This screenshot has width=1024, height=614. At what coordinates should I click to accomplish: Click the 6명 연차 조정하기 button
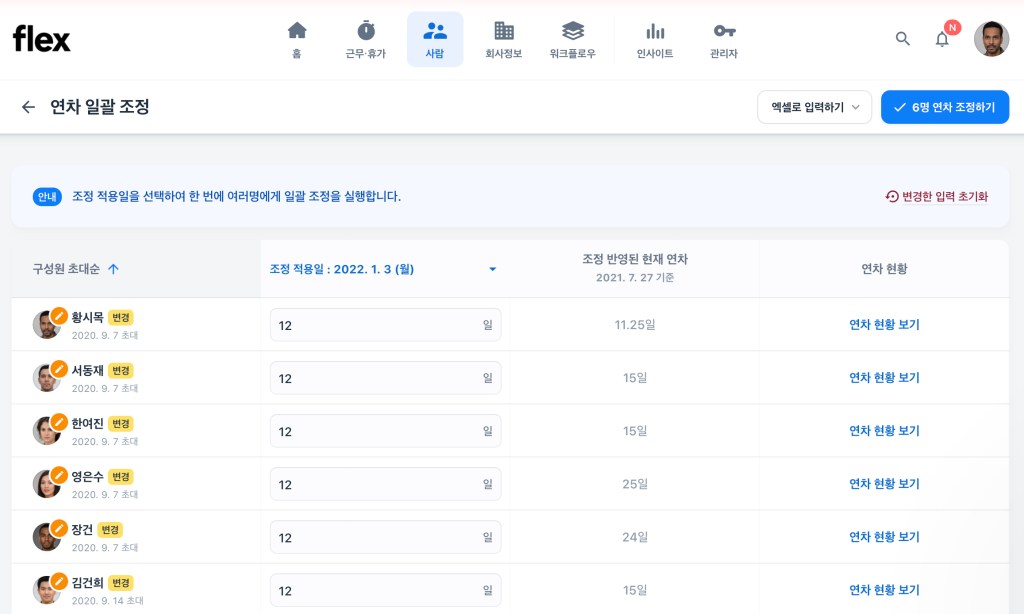[x=944, y=107]
